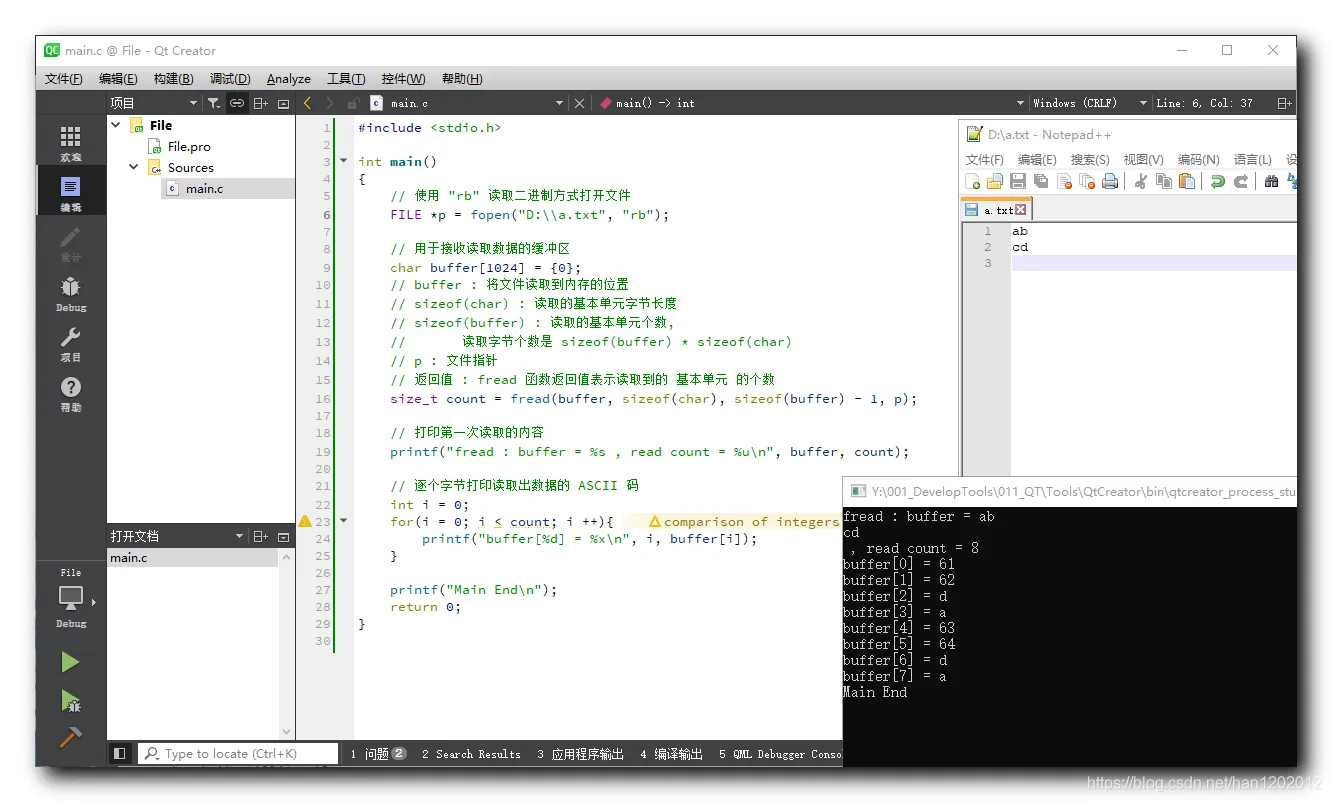Click the Notepad++ Save All icon
The image size is (1332, 802).
click(1041, 181)
